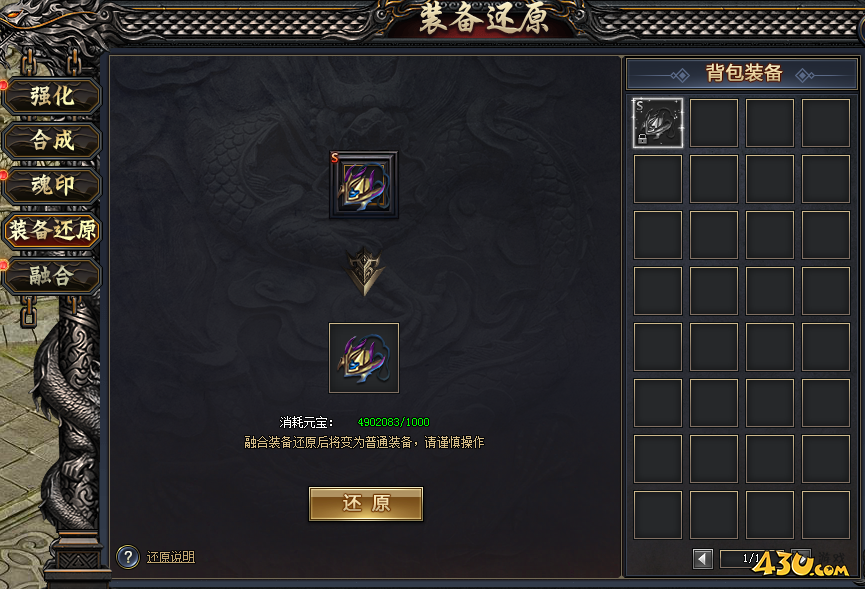Click the last backpack slot in the first row
The width and height of the screenshot is (865, 589).
click(x=826, y=123)
